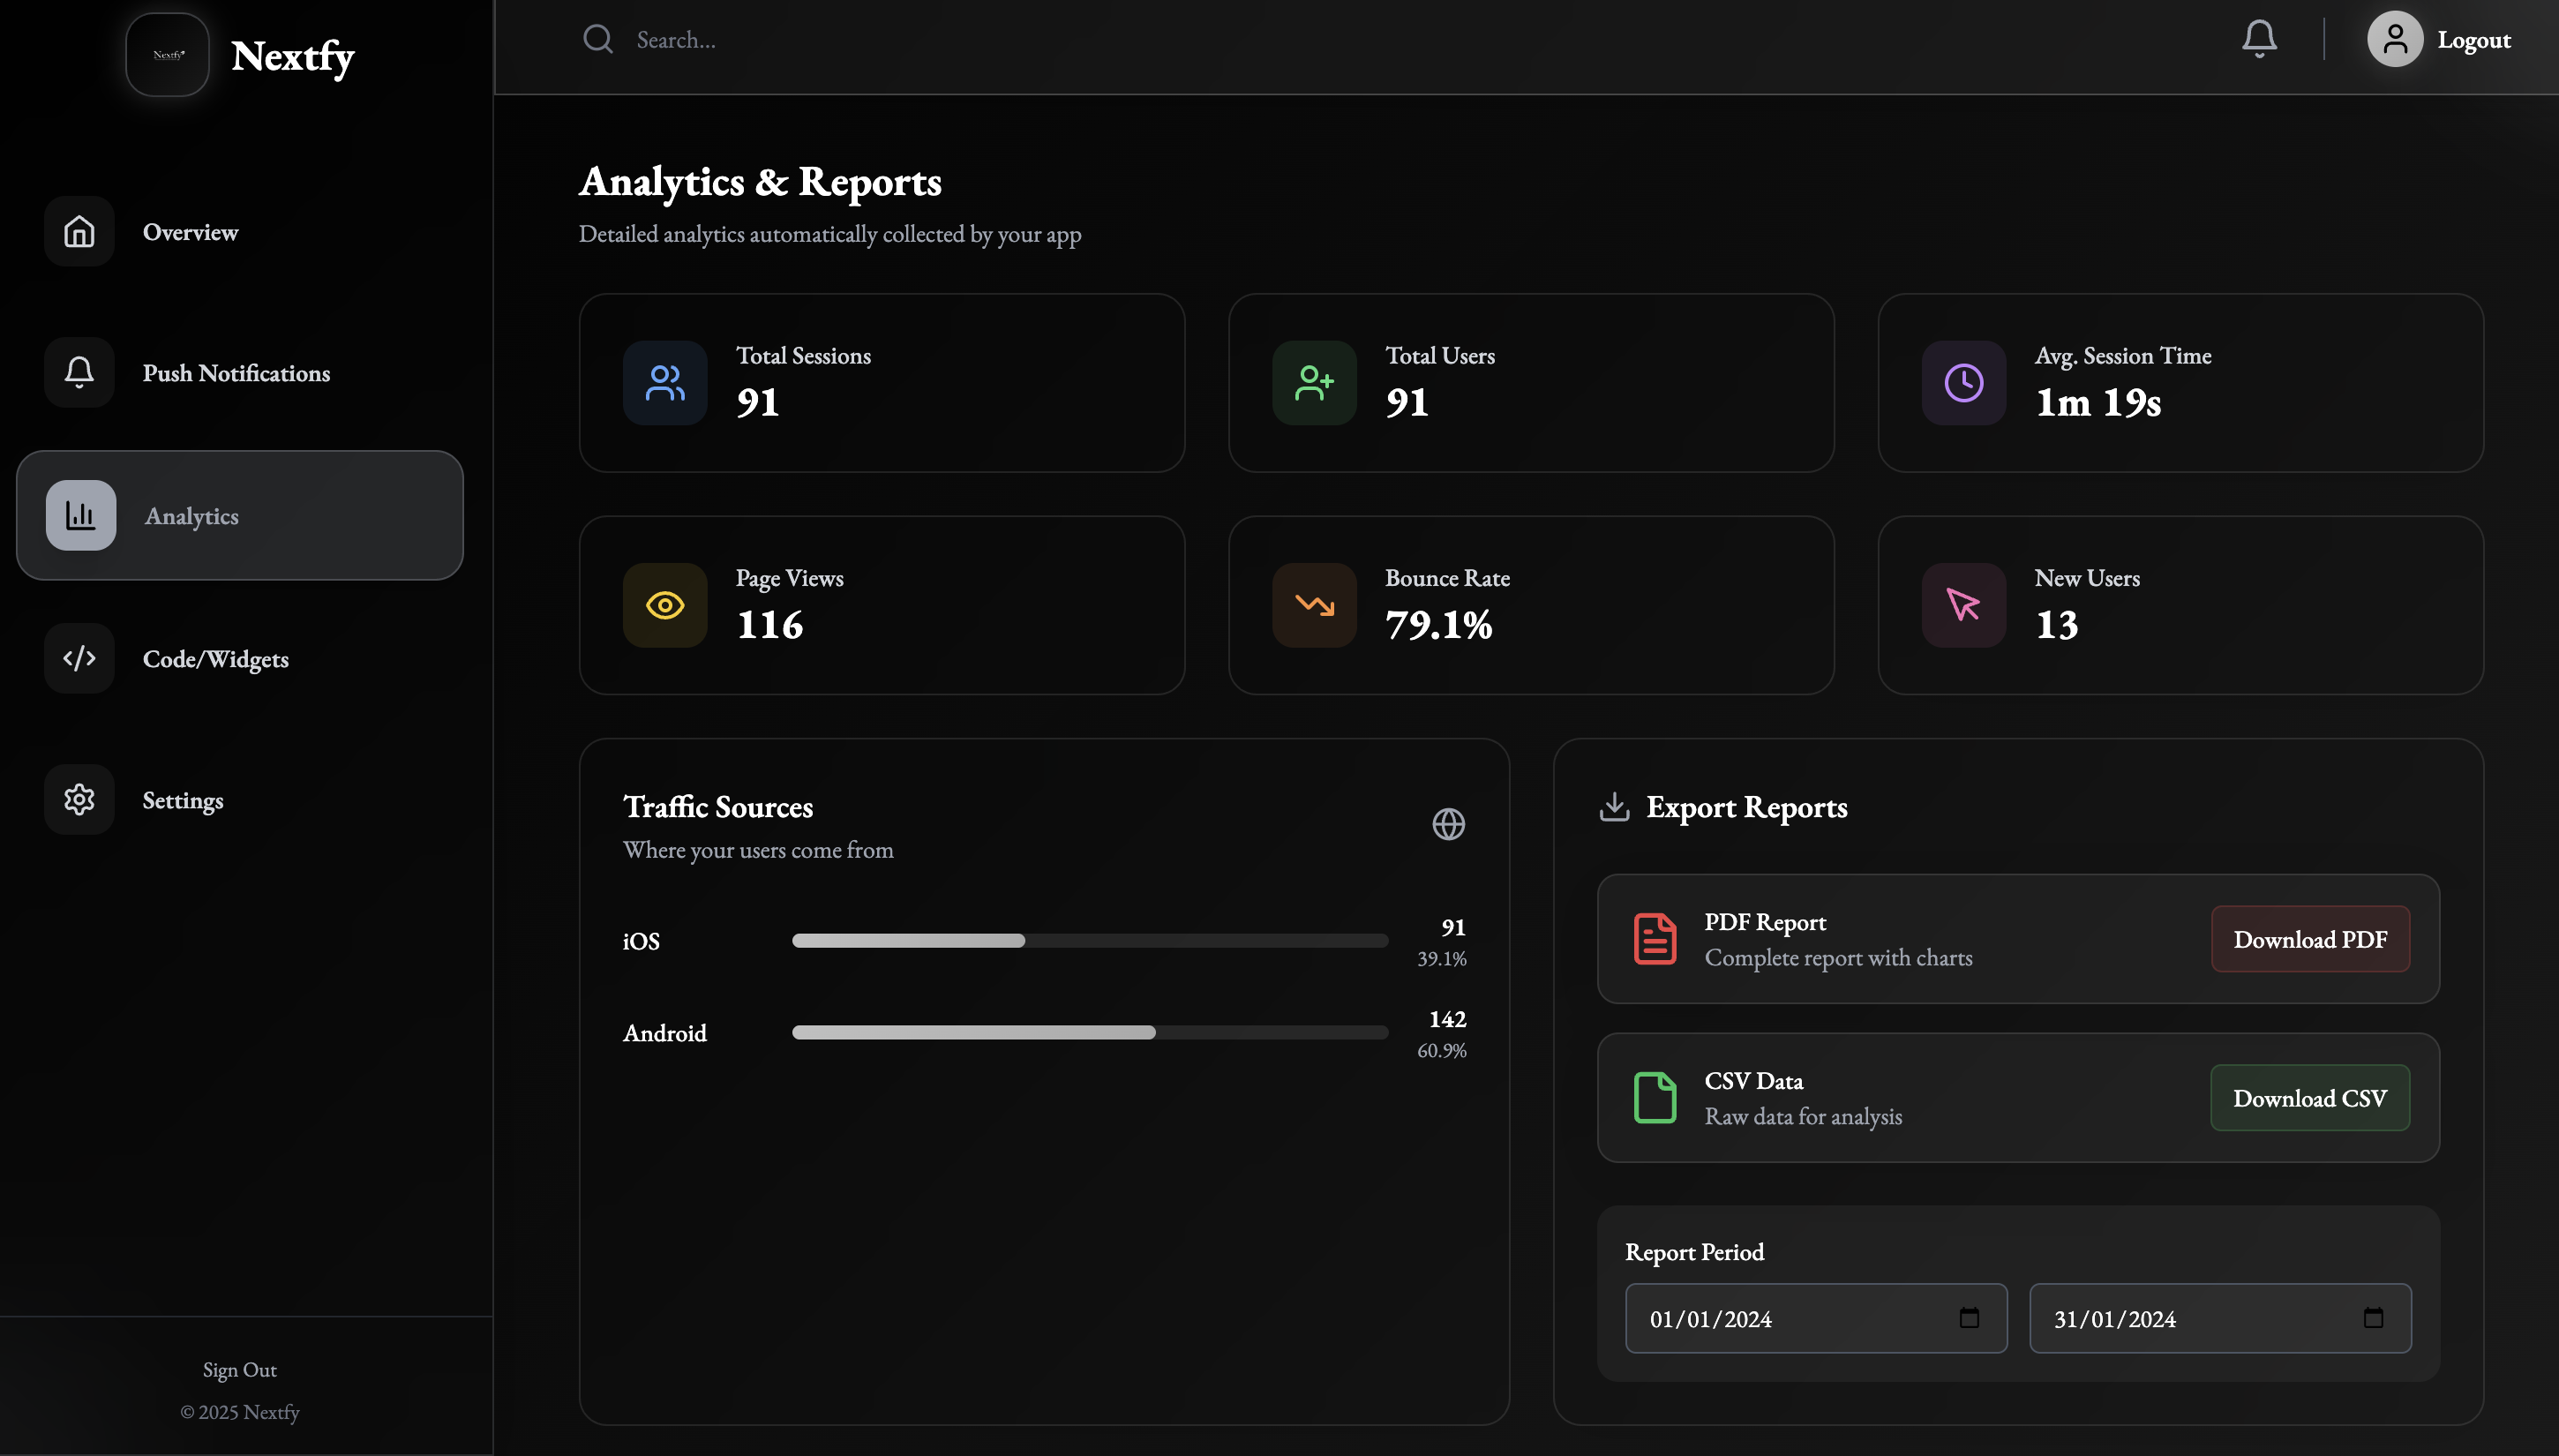Click the globe icon in Traffic Sources
Image resolution: width=2559 pixels, height=1456 pixels.
tap(1447, 824)
